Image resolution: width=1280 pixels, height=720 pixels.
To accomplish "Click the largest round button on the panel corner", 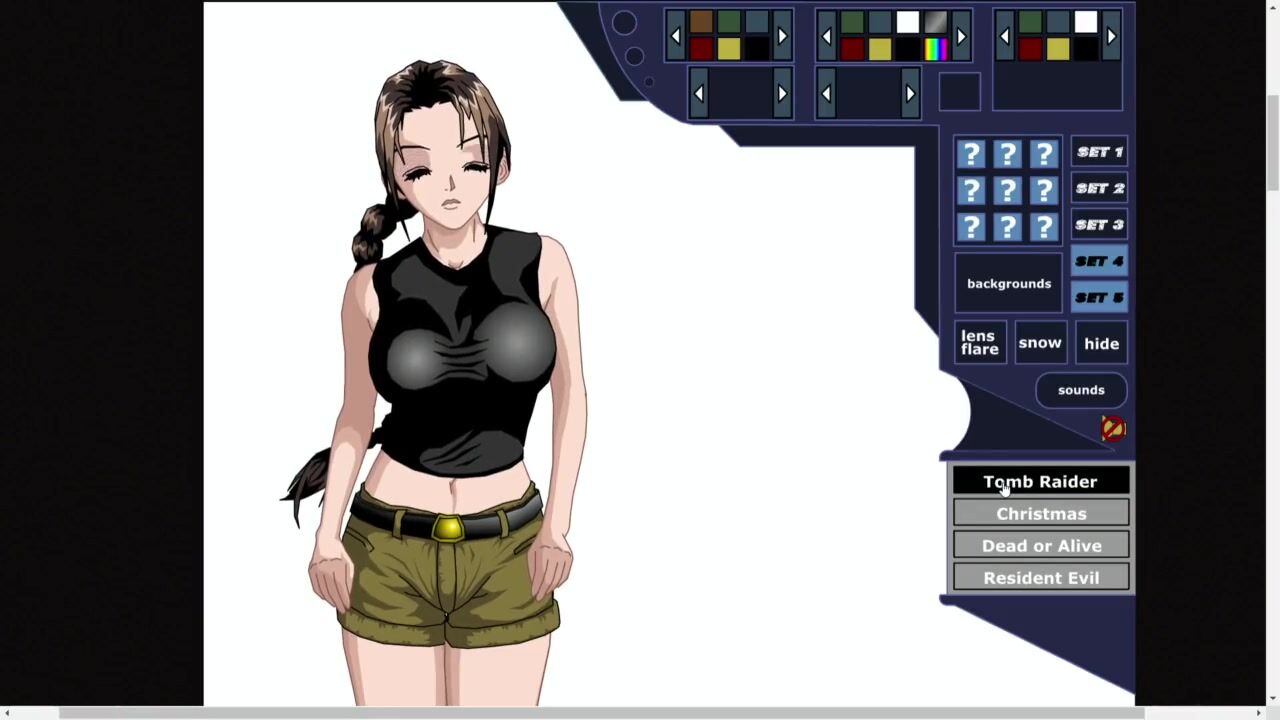I will (x=624, y=23).
